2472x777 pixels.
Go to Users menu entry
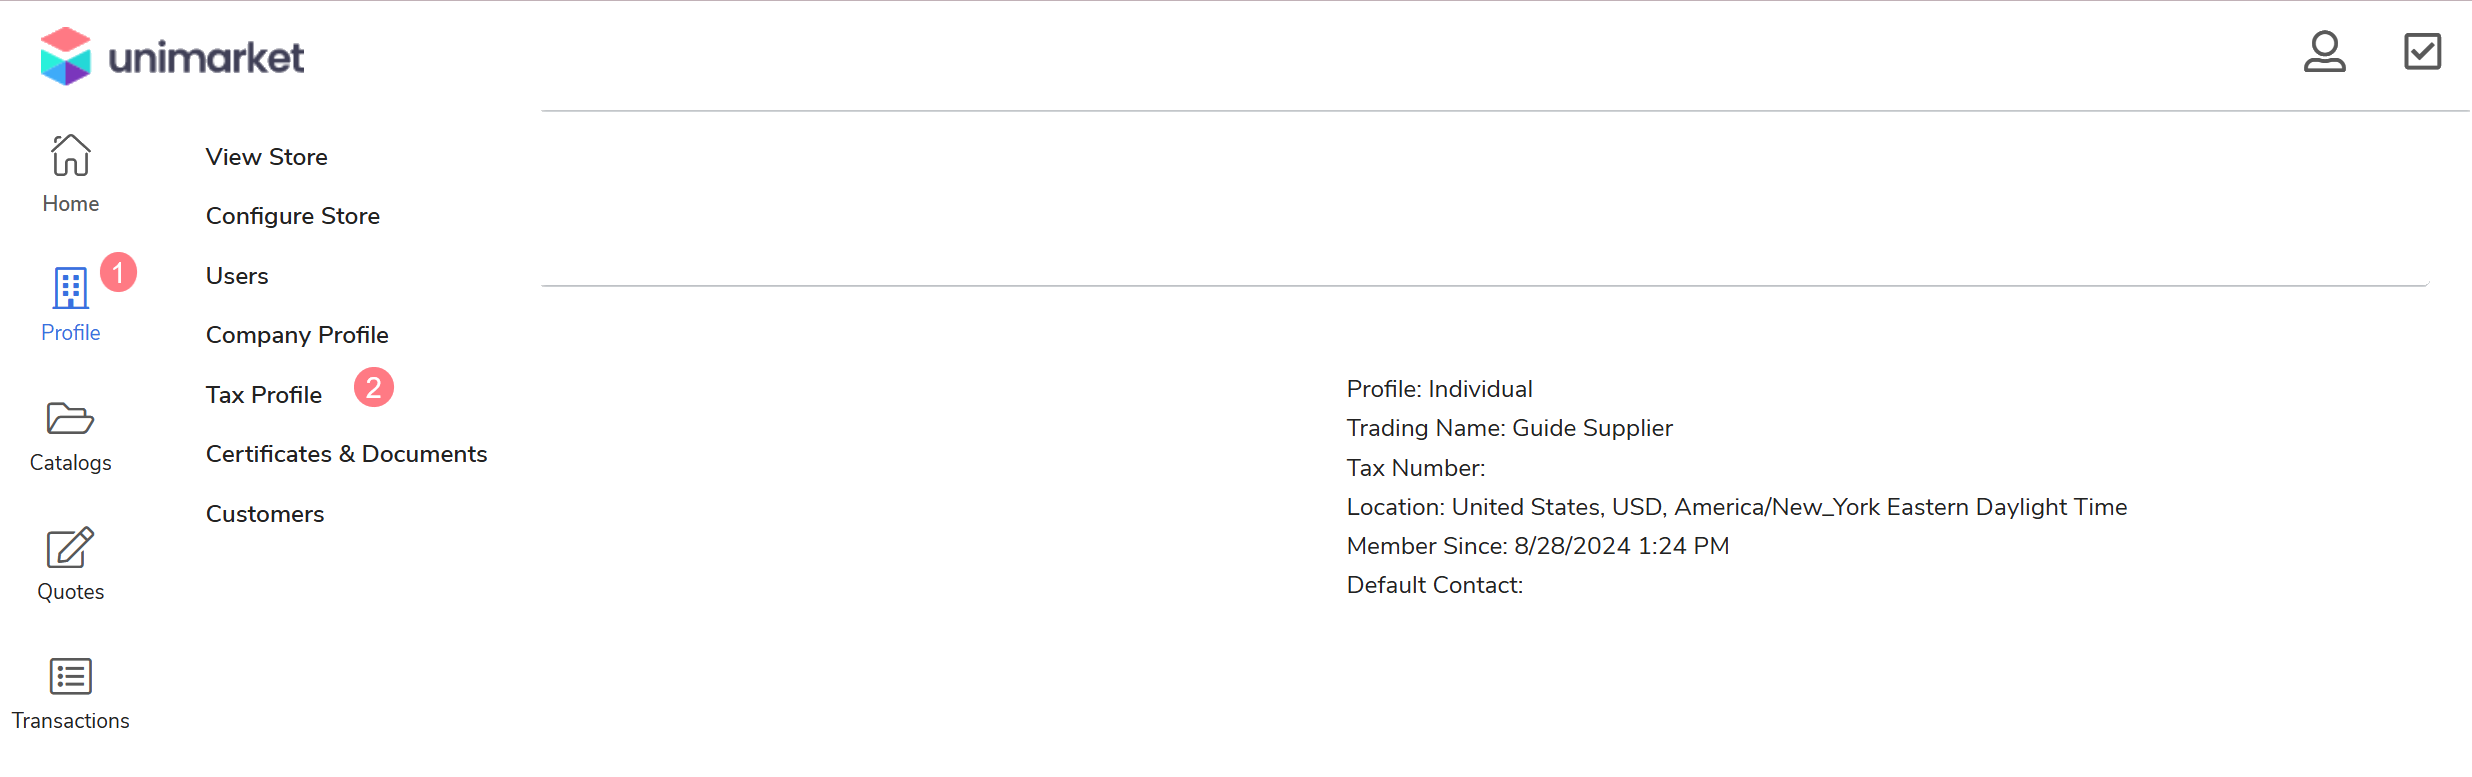237,276
